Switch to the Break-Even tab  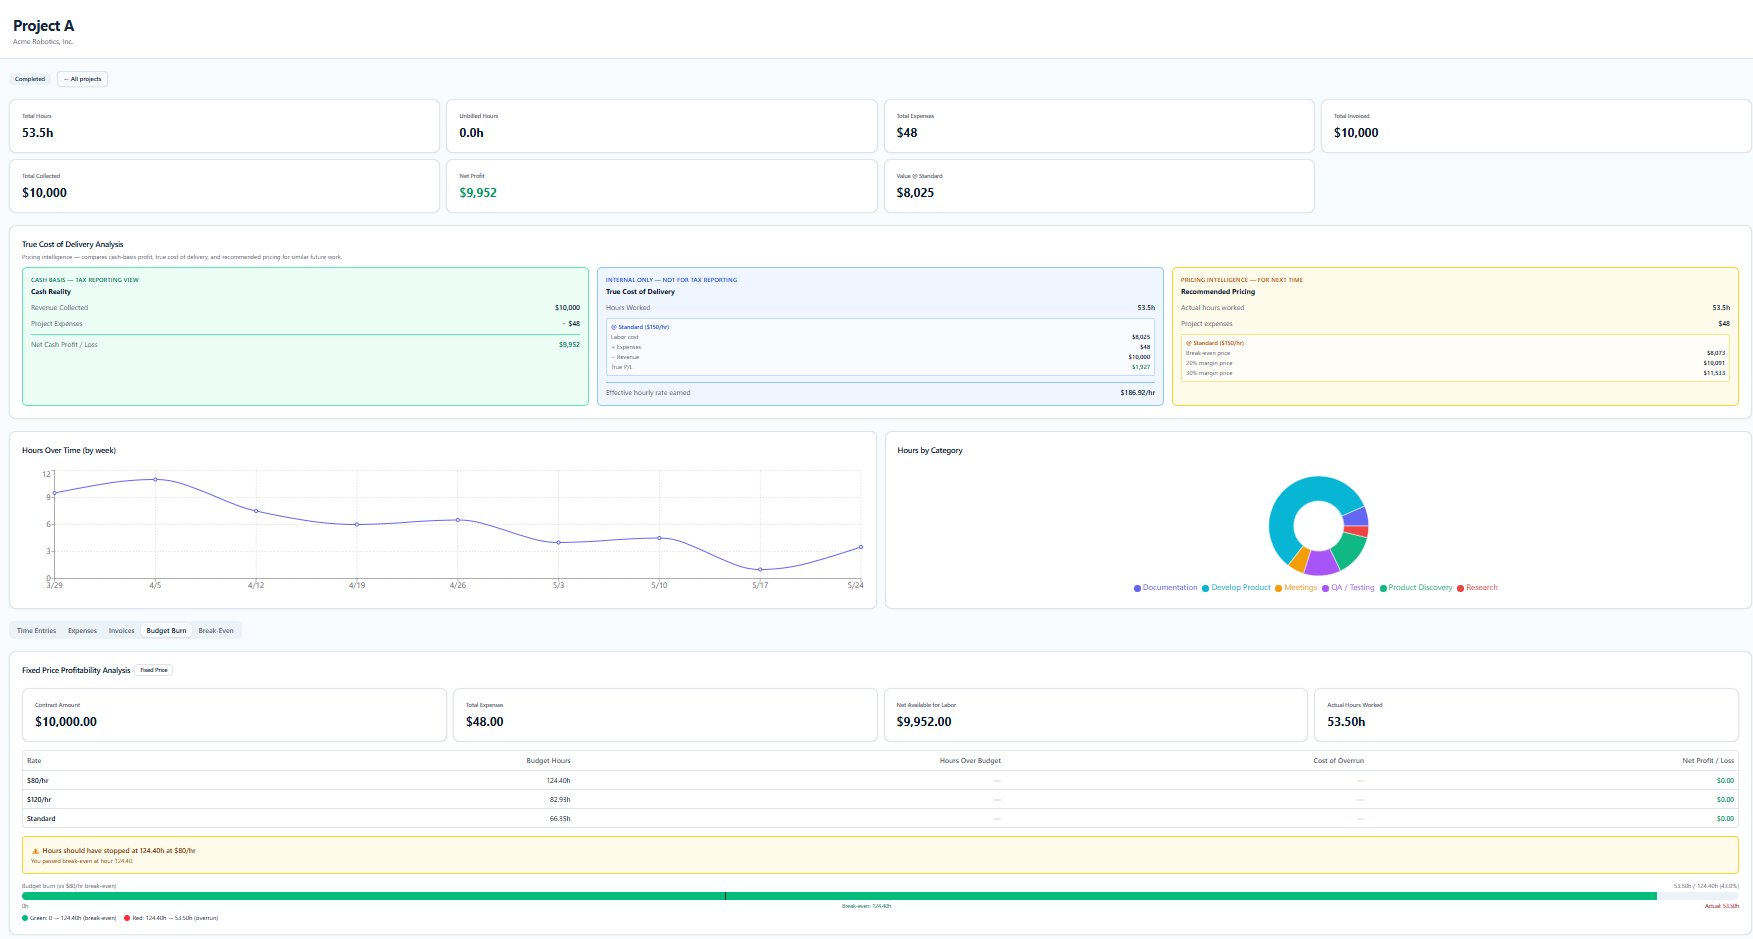216,631
